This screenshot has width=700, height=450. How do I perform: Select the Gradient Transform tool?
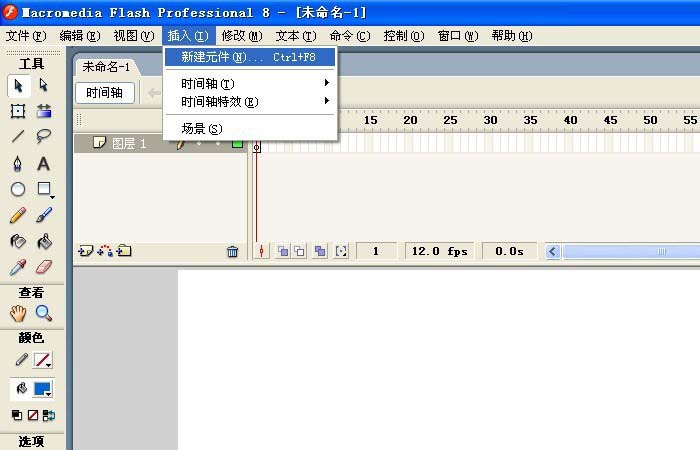point(44,110)
